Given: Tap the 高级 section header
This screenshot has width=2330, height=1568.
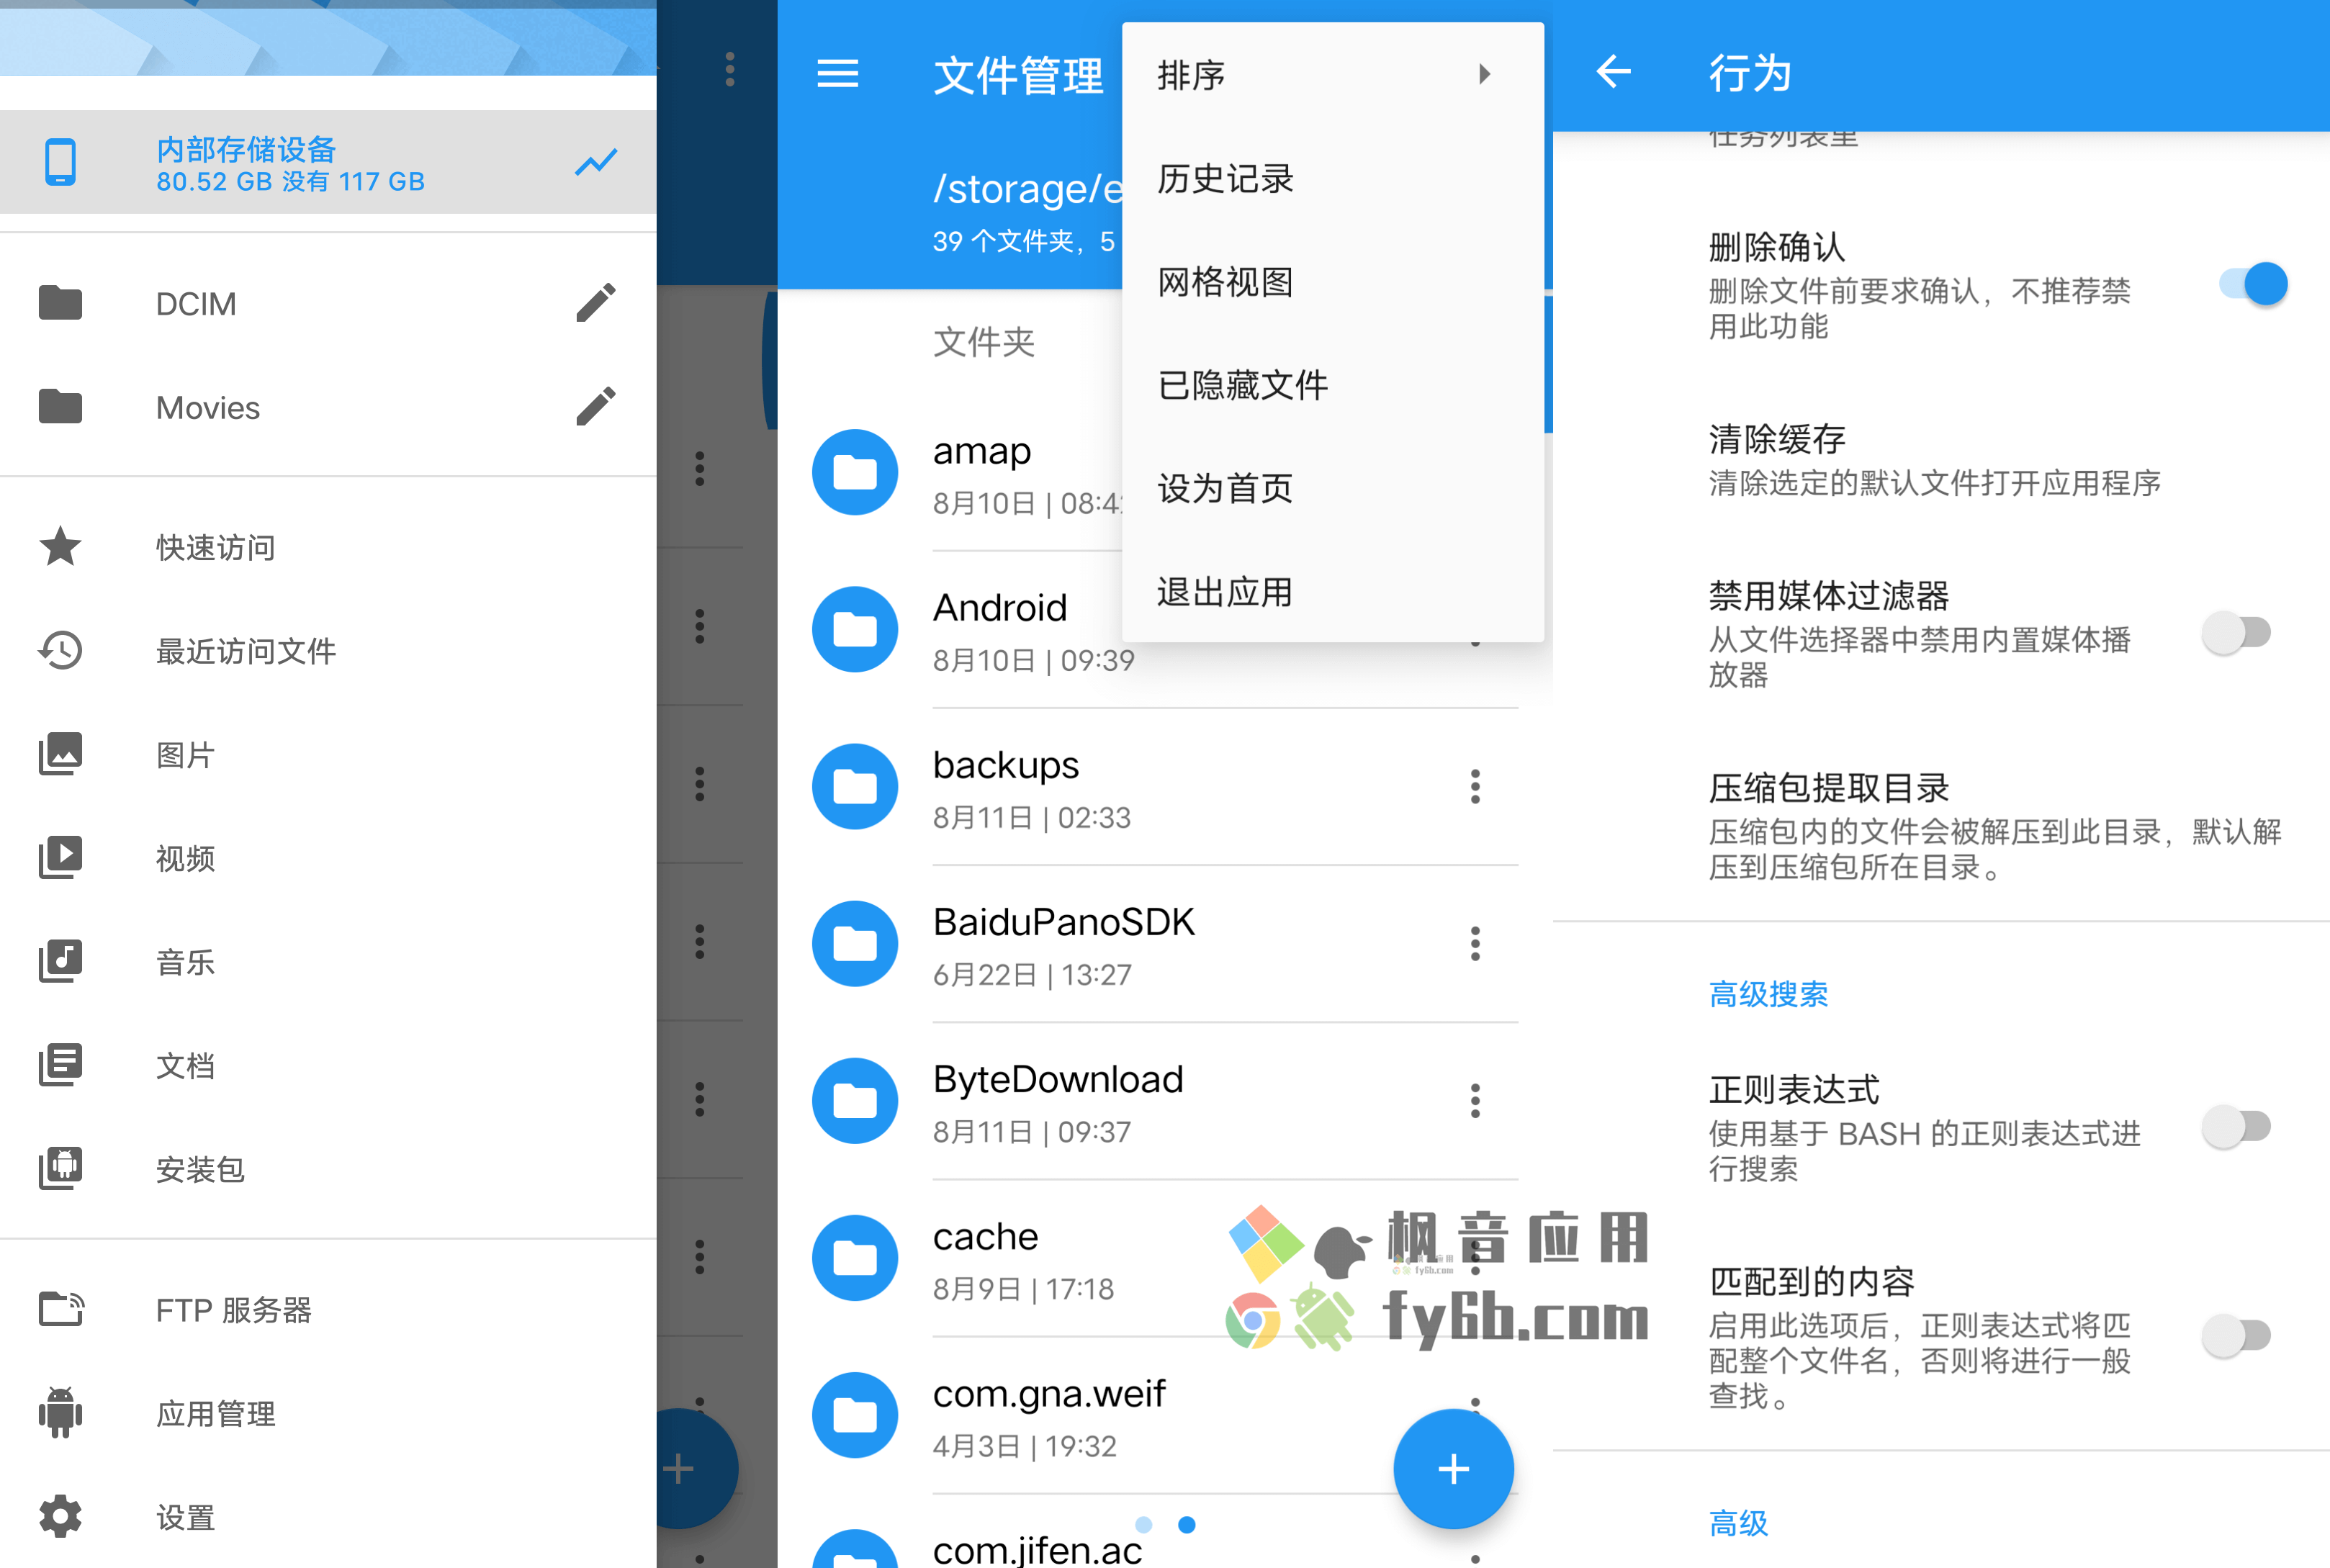Looking at the screenshot, I should tap(1738, 1523).
